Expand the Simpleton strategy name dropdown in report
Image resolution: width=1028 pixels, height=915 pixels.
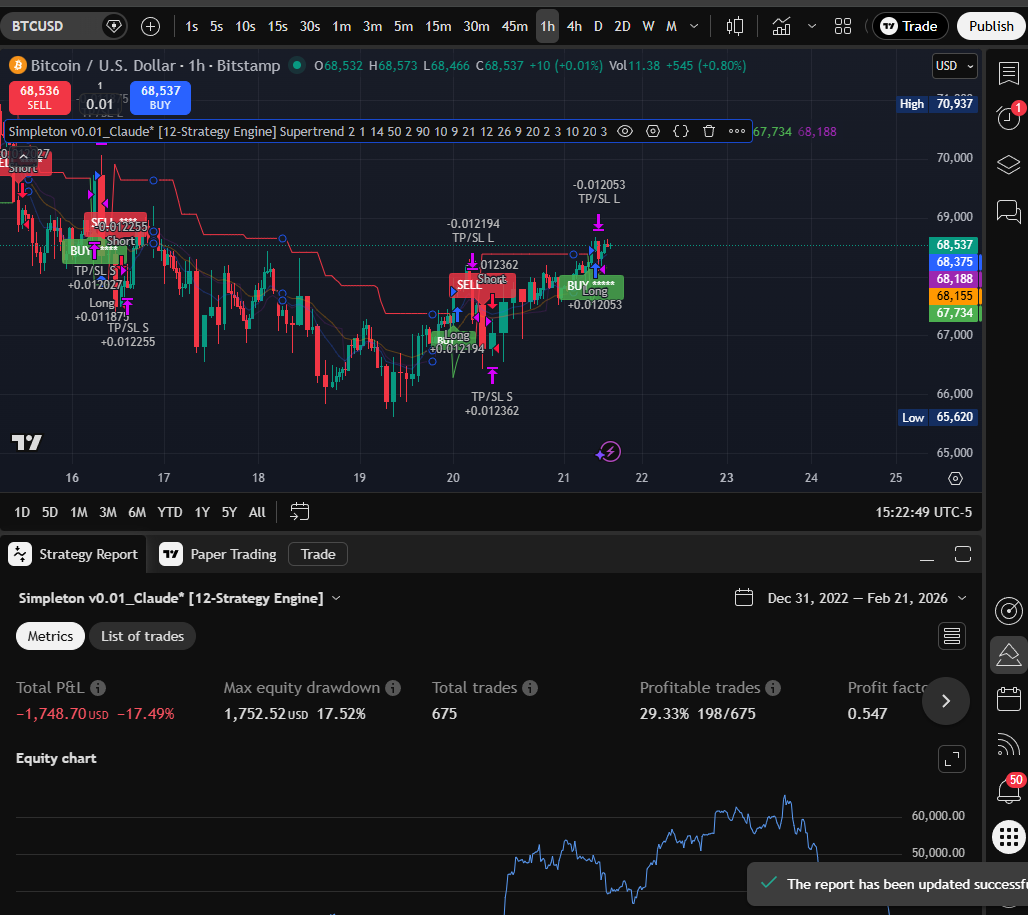click(x=336, y=598)
